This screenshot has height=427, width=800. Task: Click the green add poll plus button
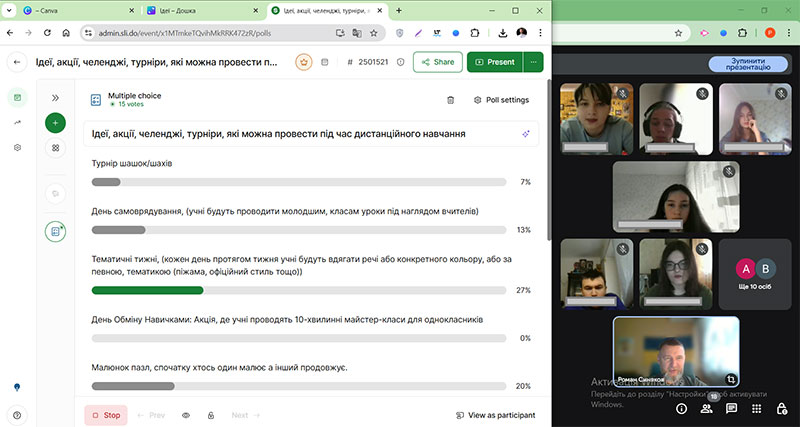point(55,123)
